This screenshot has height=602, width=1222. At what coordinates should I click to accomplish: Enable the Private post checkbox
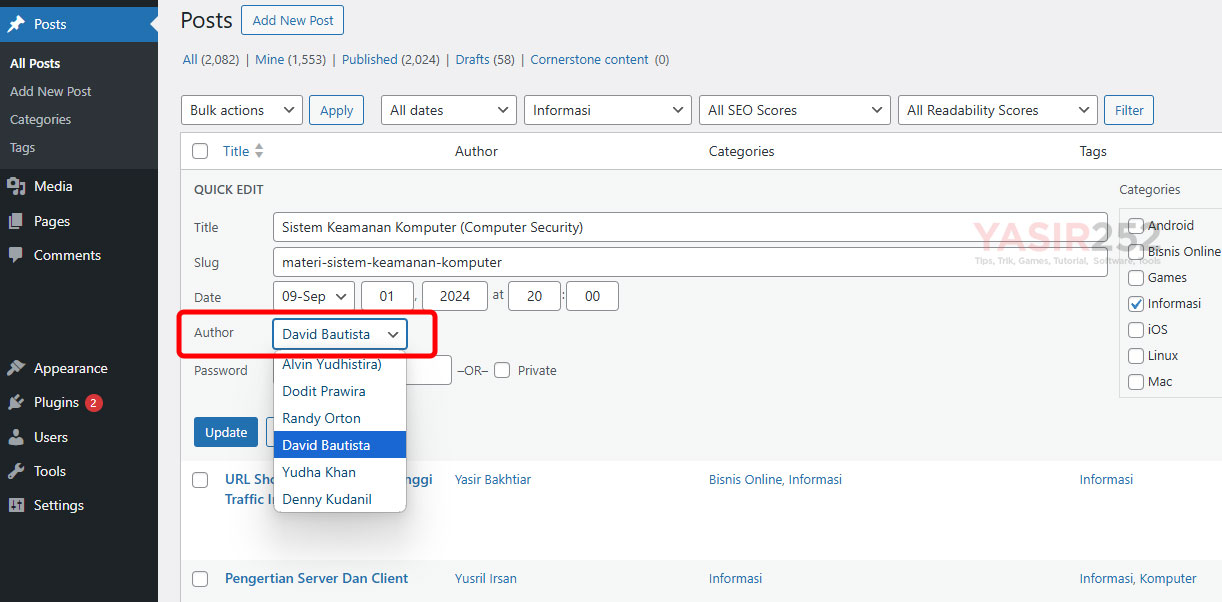[x=502, y=370]
